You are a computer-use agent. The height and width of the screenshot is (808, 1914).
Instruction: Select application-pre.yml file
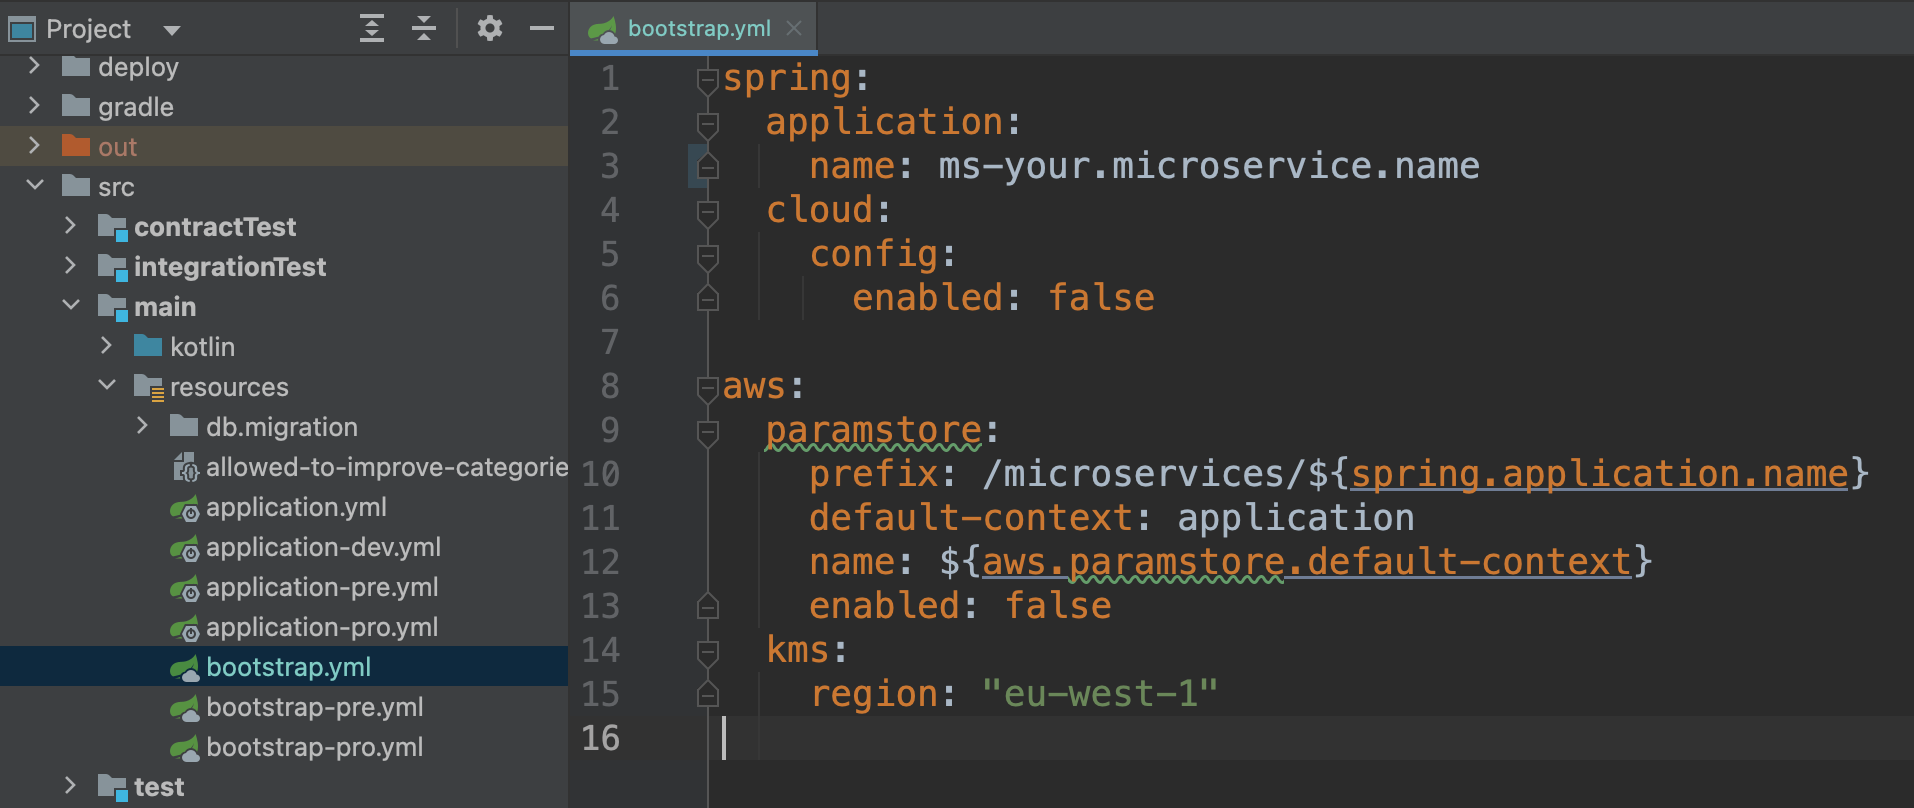322,587
